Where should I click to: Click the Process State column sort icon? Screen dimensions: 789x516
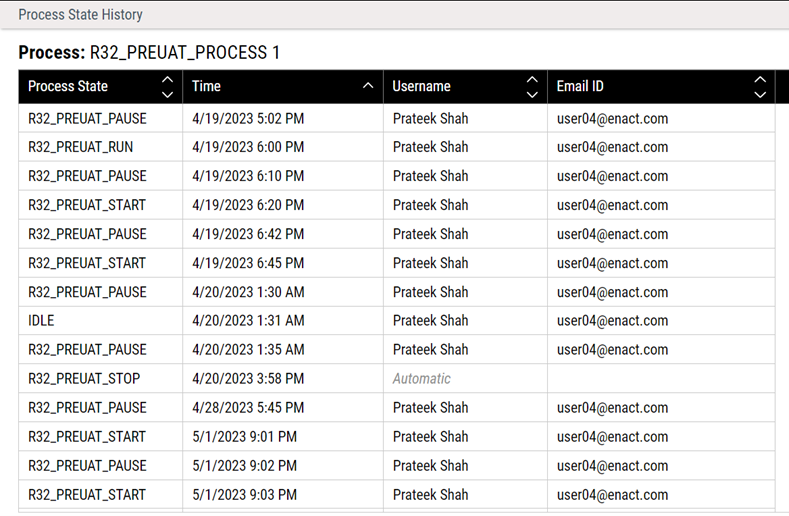coord(167,87)
